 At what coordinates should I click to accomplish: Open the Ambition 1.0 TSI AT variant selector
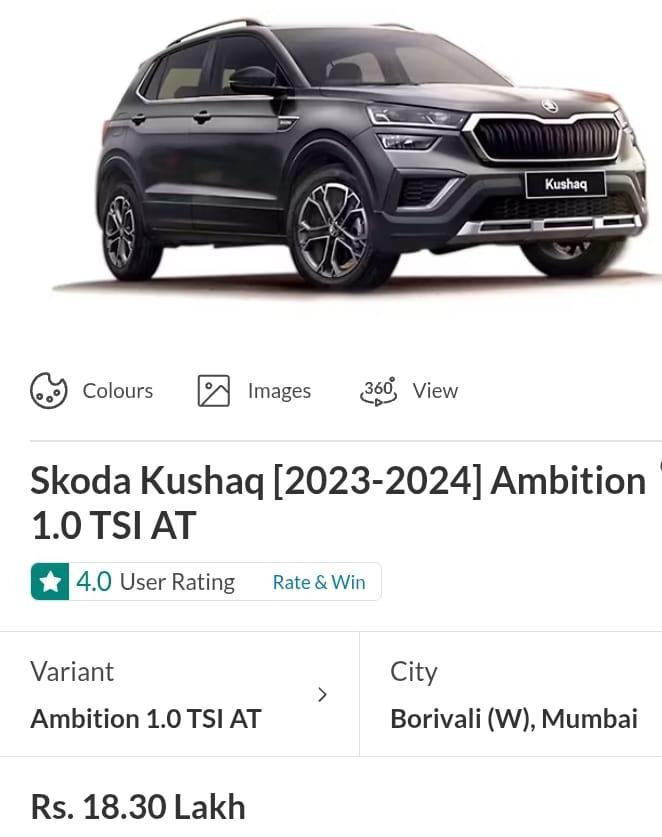pos(146,719)
